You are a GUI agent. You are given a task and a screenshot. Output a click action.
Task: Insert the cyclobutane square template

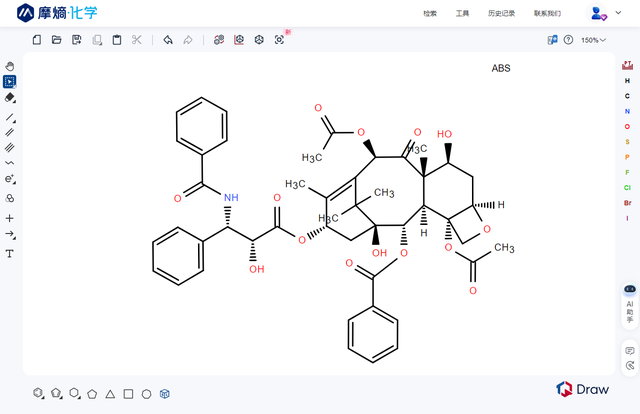coord(128,394)
